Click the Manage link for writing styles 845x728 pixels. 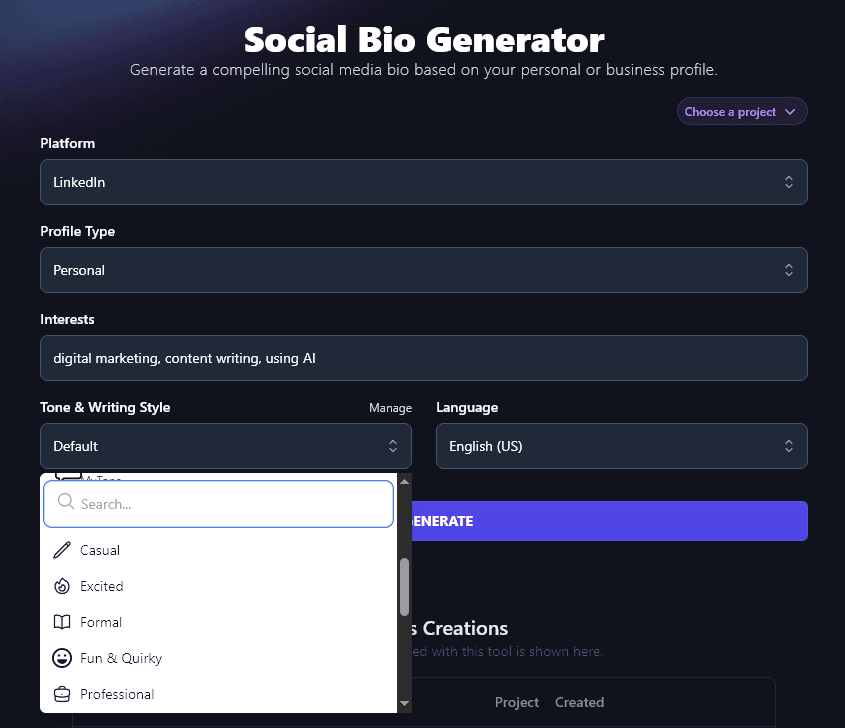click(390, 408)
